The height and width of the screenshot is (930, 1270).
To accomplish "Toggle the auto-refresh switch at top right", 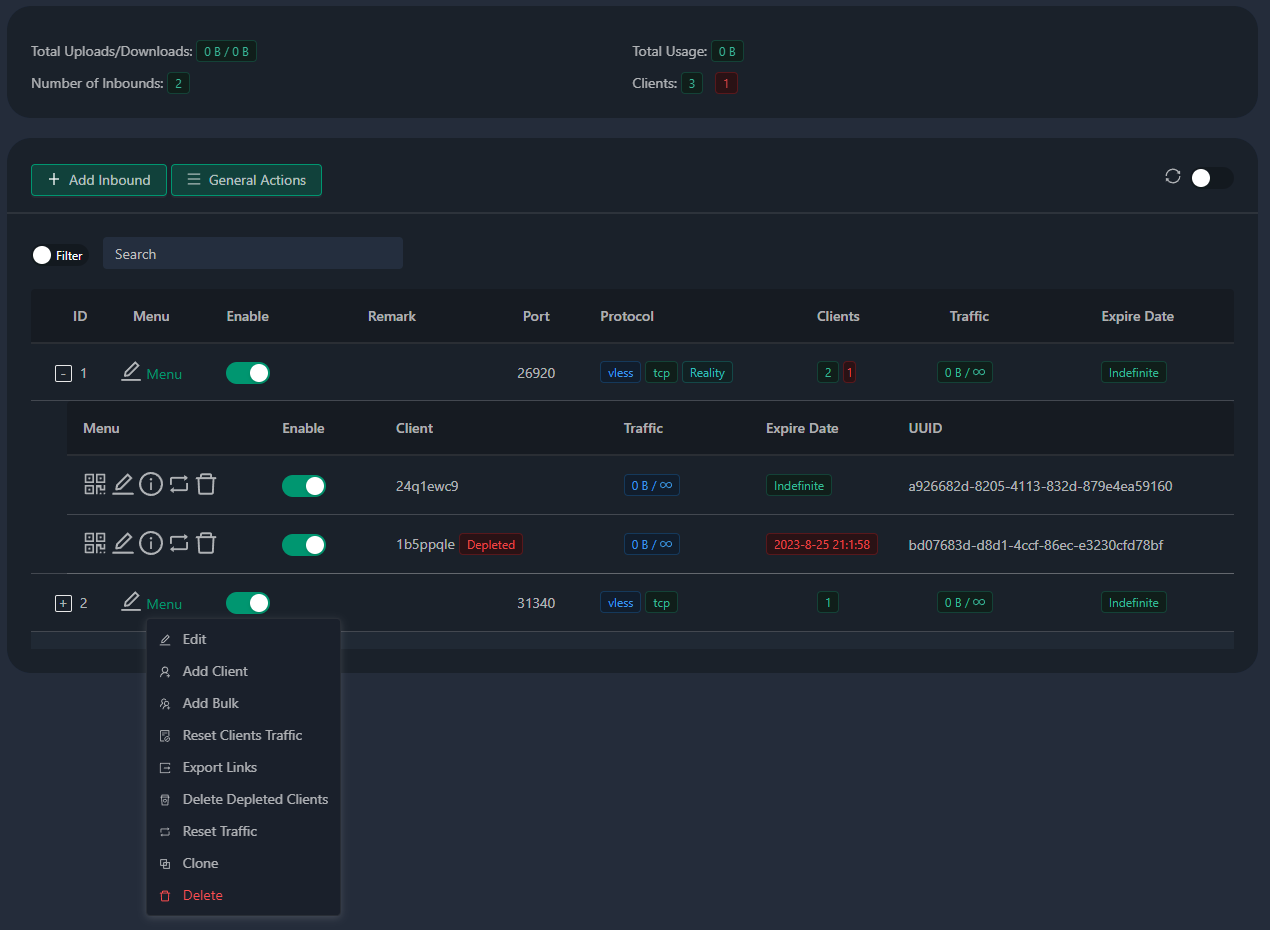I will [x=1211, y=178].
